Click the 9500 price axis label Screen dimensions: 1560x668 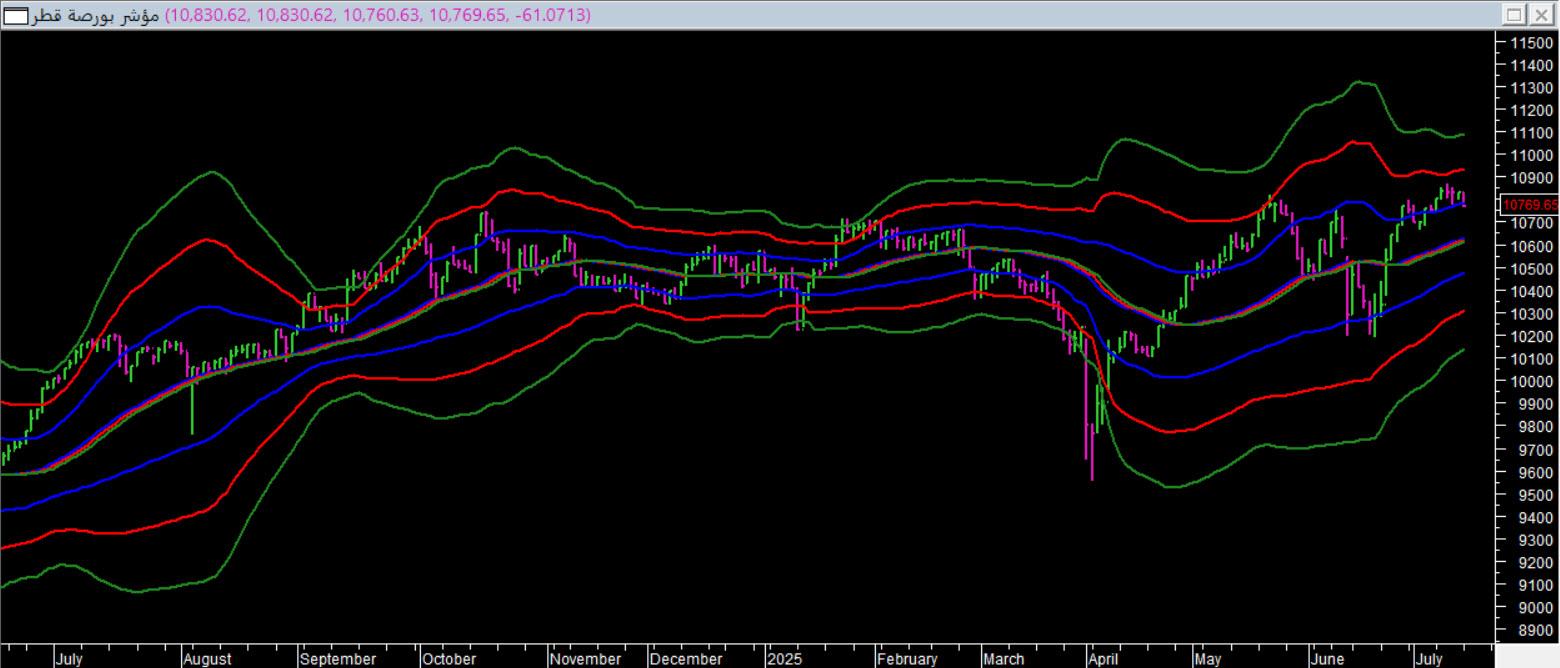pos(1531,494)
